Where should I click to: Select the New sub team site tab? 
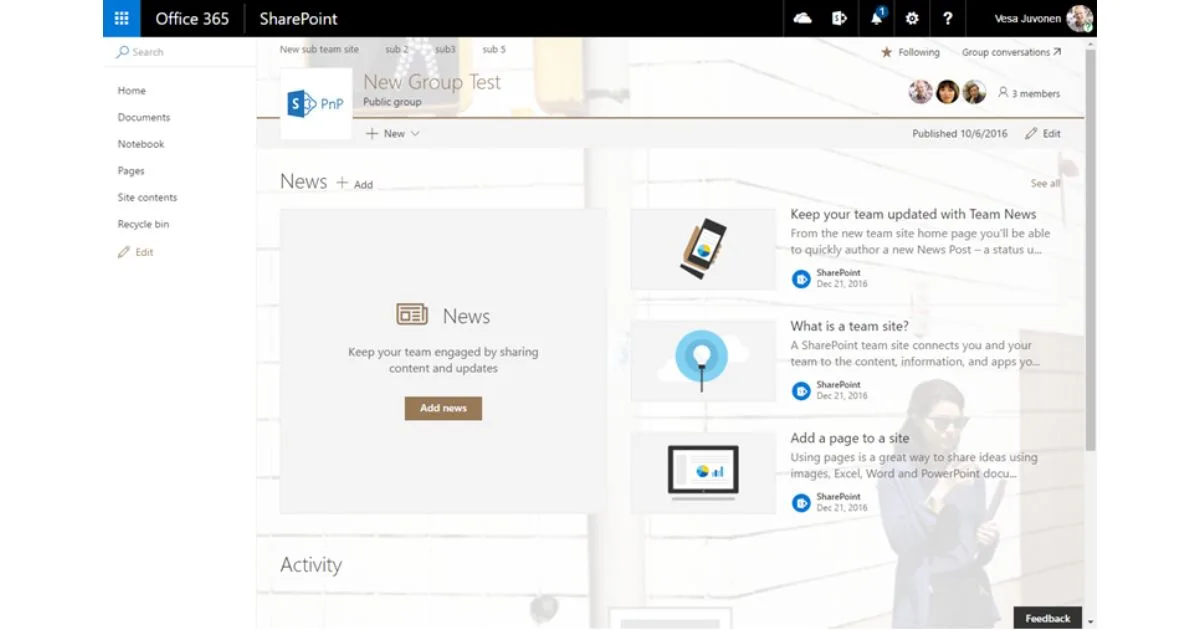pyautogui.click(x=319, y=49)
